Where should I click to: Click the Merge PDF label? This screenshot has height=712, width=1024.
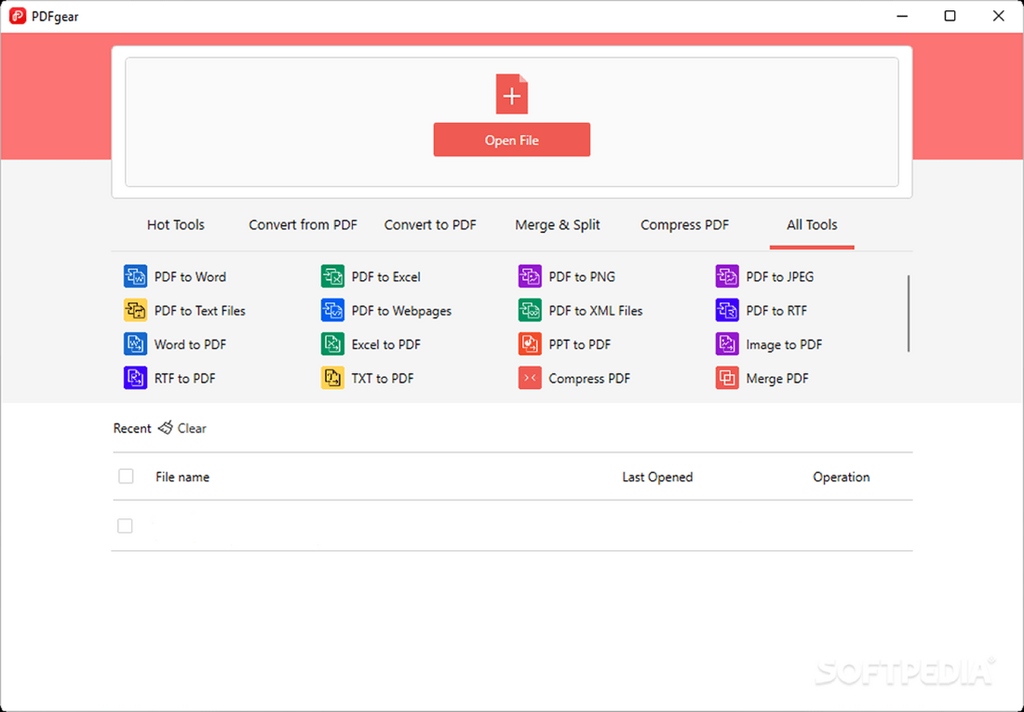(x=777, y=378)
